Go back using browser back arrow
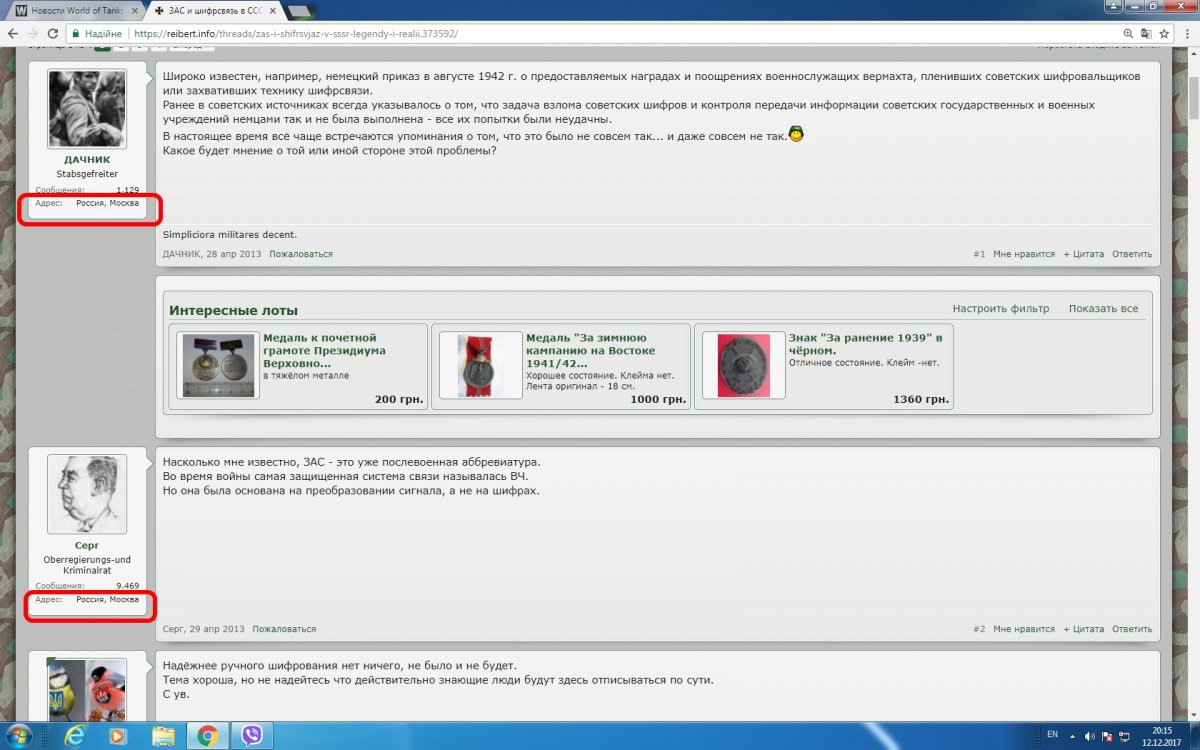This screenshot has width=1200, height=750. coord(12,33)
